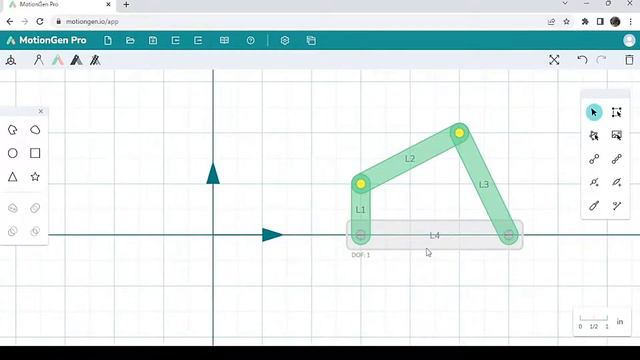Close the shapes panel
Image resolution: width=640 pixels, height=360 pixels.
point(40,111)
